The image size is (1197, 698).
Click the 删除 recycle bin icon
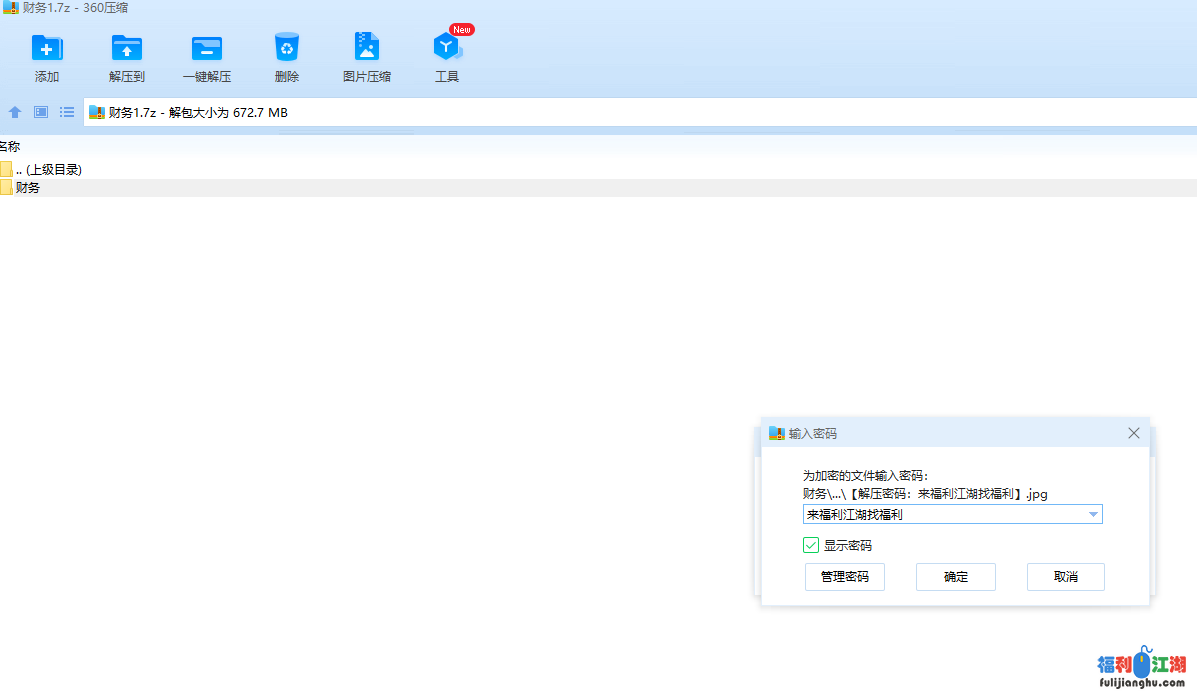pyautogui.click(x=287, y=48)
